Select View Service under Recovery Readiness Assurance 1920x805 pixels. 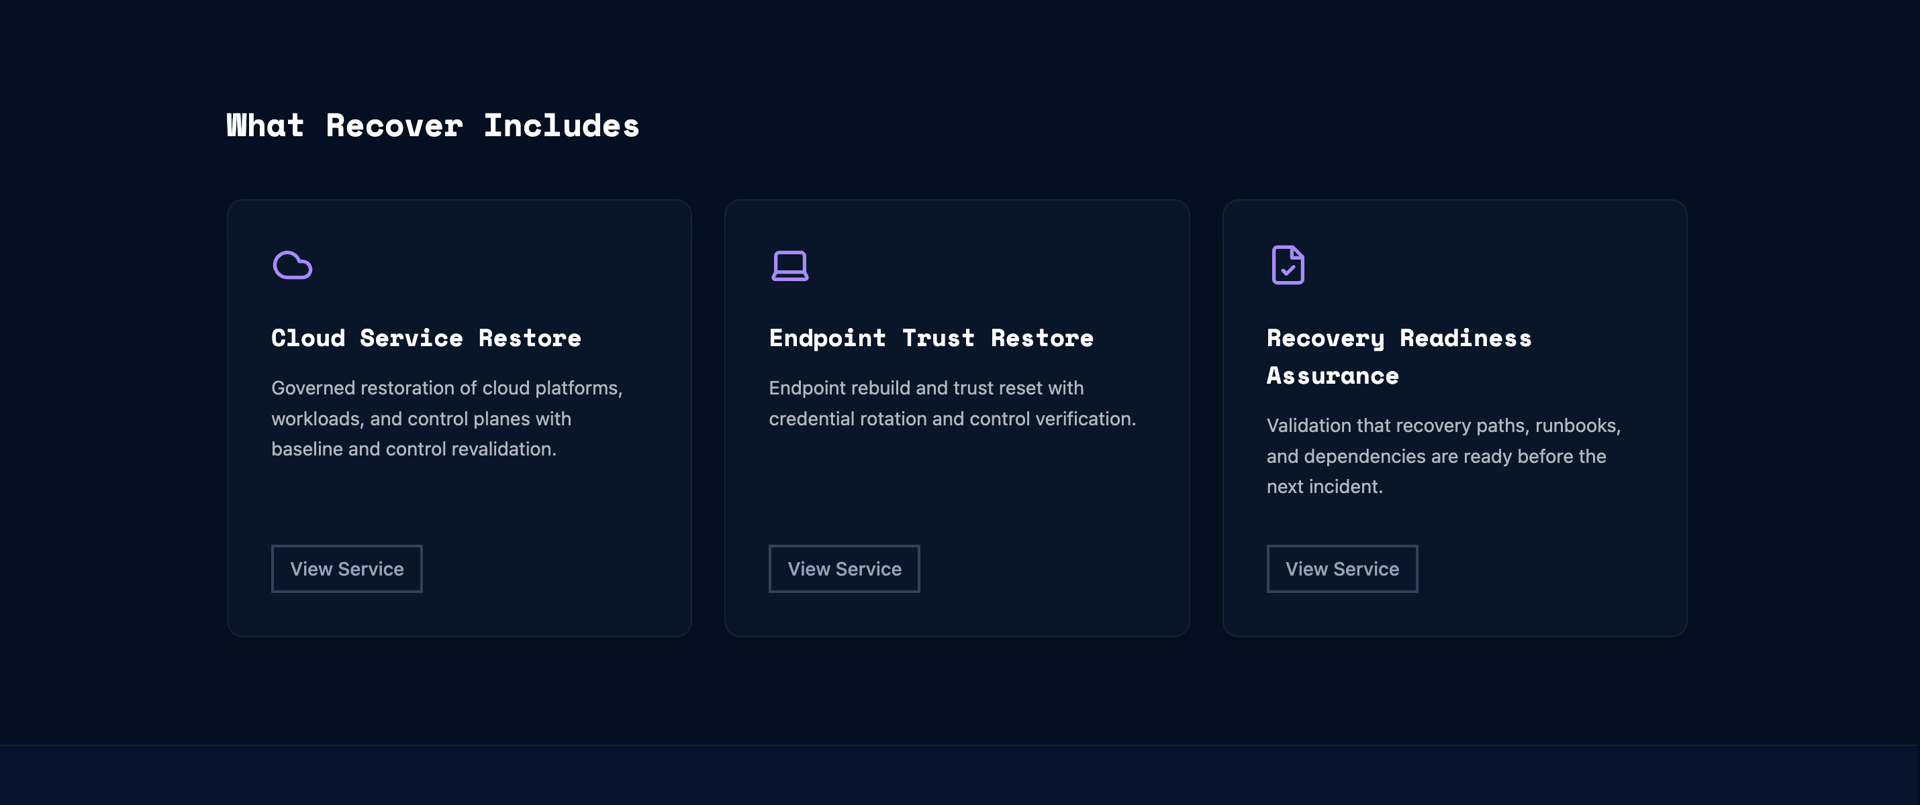[x=1341, y=569]
